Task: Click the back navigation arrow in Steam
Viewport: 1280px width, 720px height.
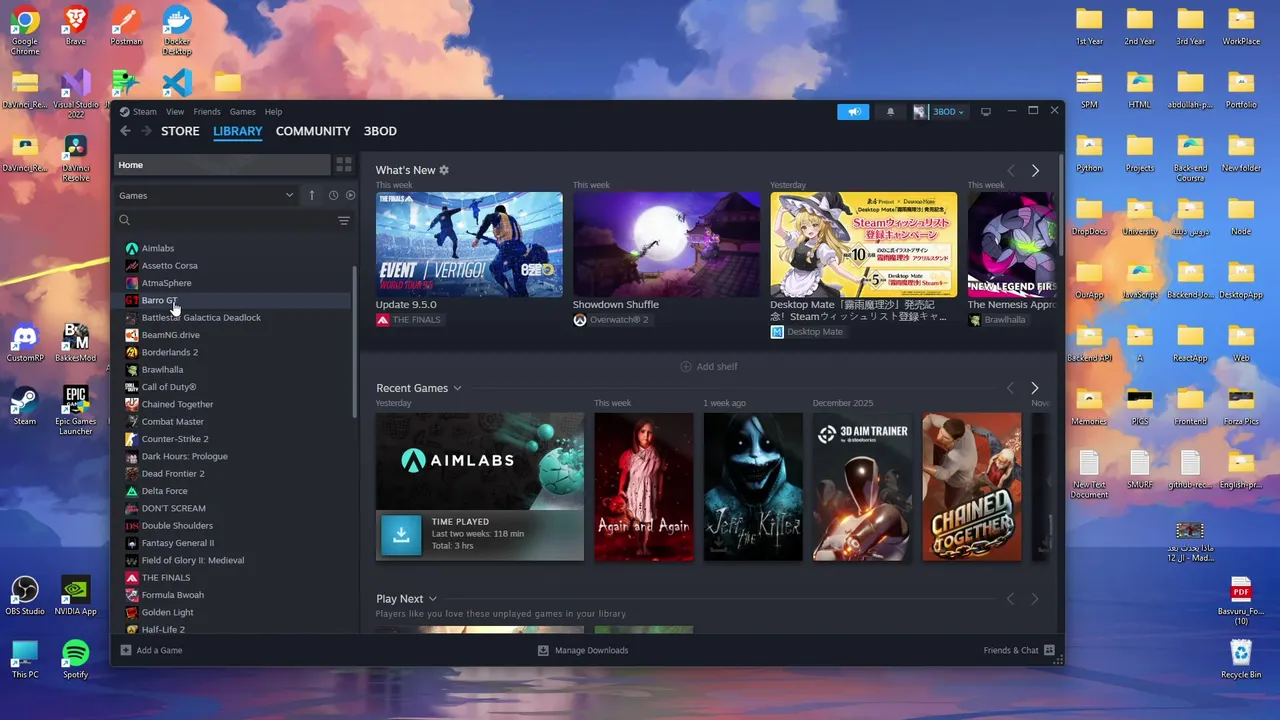Action: point(125,131)
